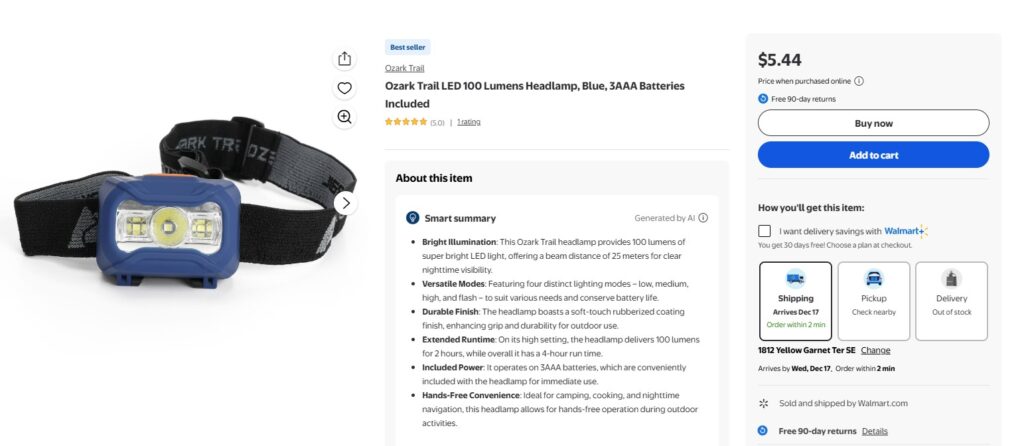The image size is (1024, 446).
Task: Select the Pickup fulfillment option
Action: (874, 301)
